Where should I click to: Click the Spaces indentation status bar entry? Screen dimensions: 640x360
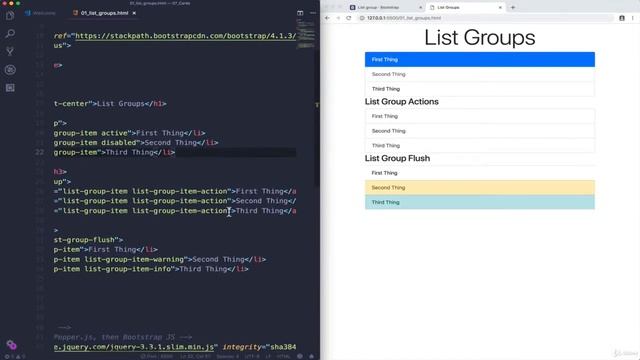coord(228,356)
